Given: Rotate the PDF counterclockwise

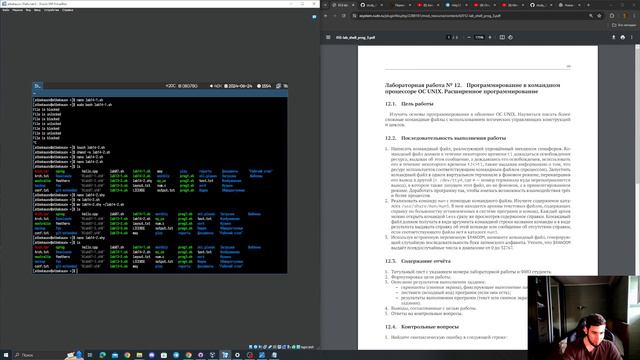Looking at the screenshot, I should click(511, 37).
